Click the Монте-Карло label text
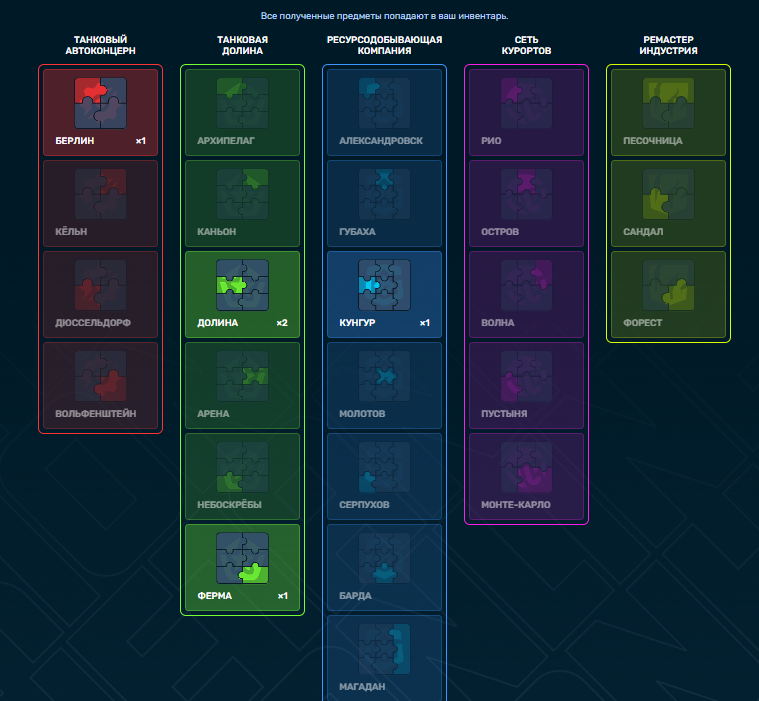The width and height of the screenshot is (759, 701). (x=516, y=505)
